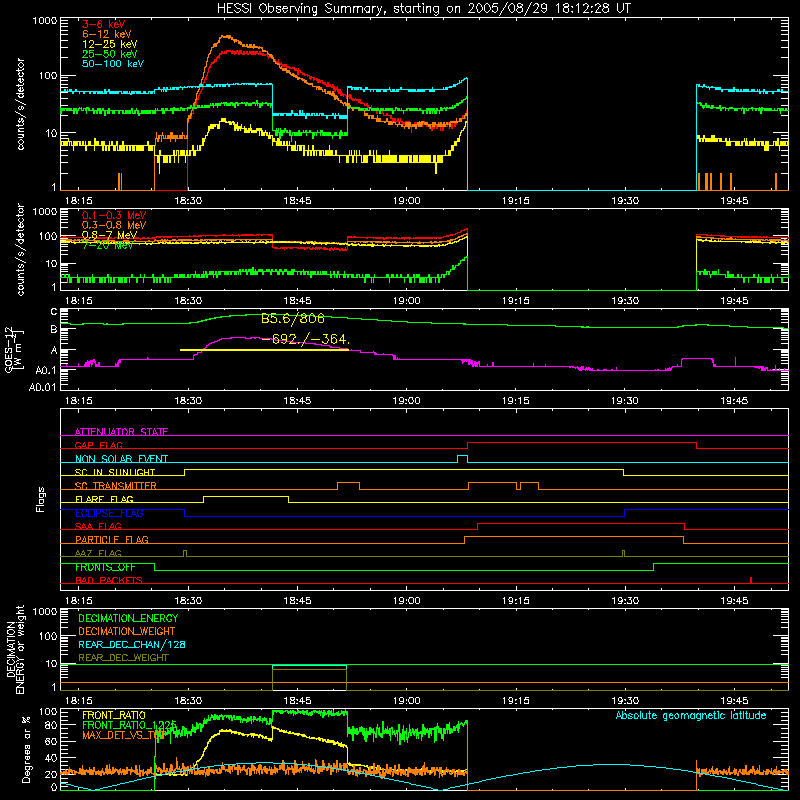The width and height of the screenshot is (800, 800).
Task: Click the SC_TRANSMITTER flag label
Action: tap(115, 486)
